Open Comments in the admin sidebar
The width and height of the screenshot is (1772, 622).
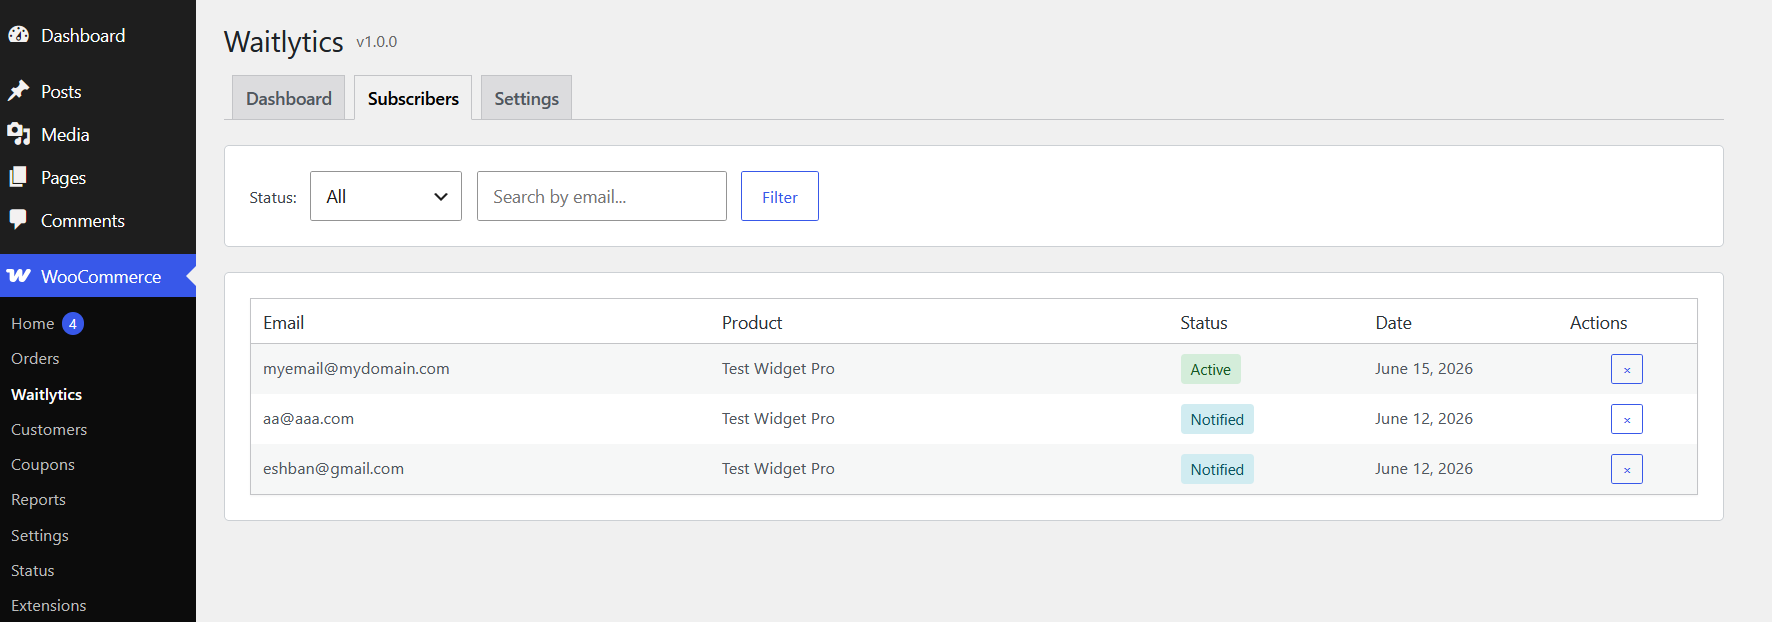[x=83, y=220]
